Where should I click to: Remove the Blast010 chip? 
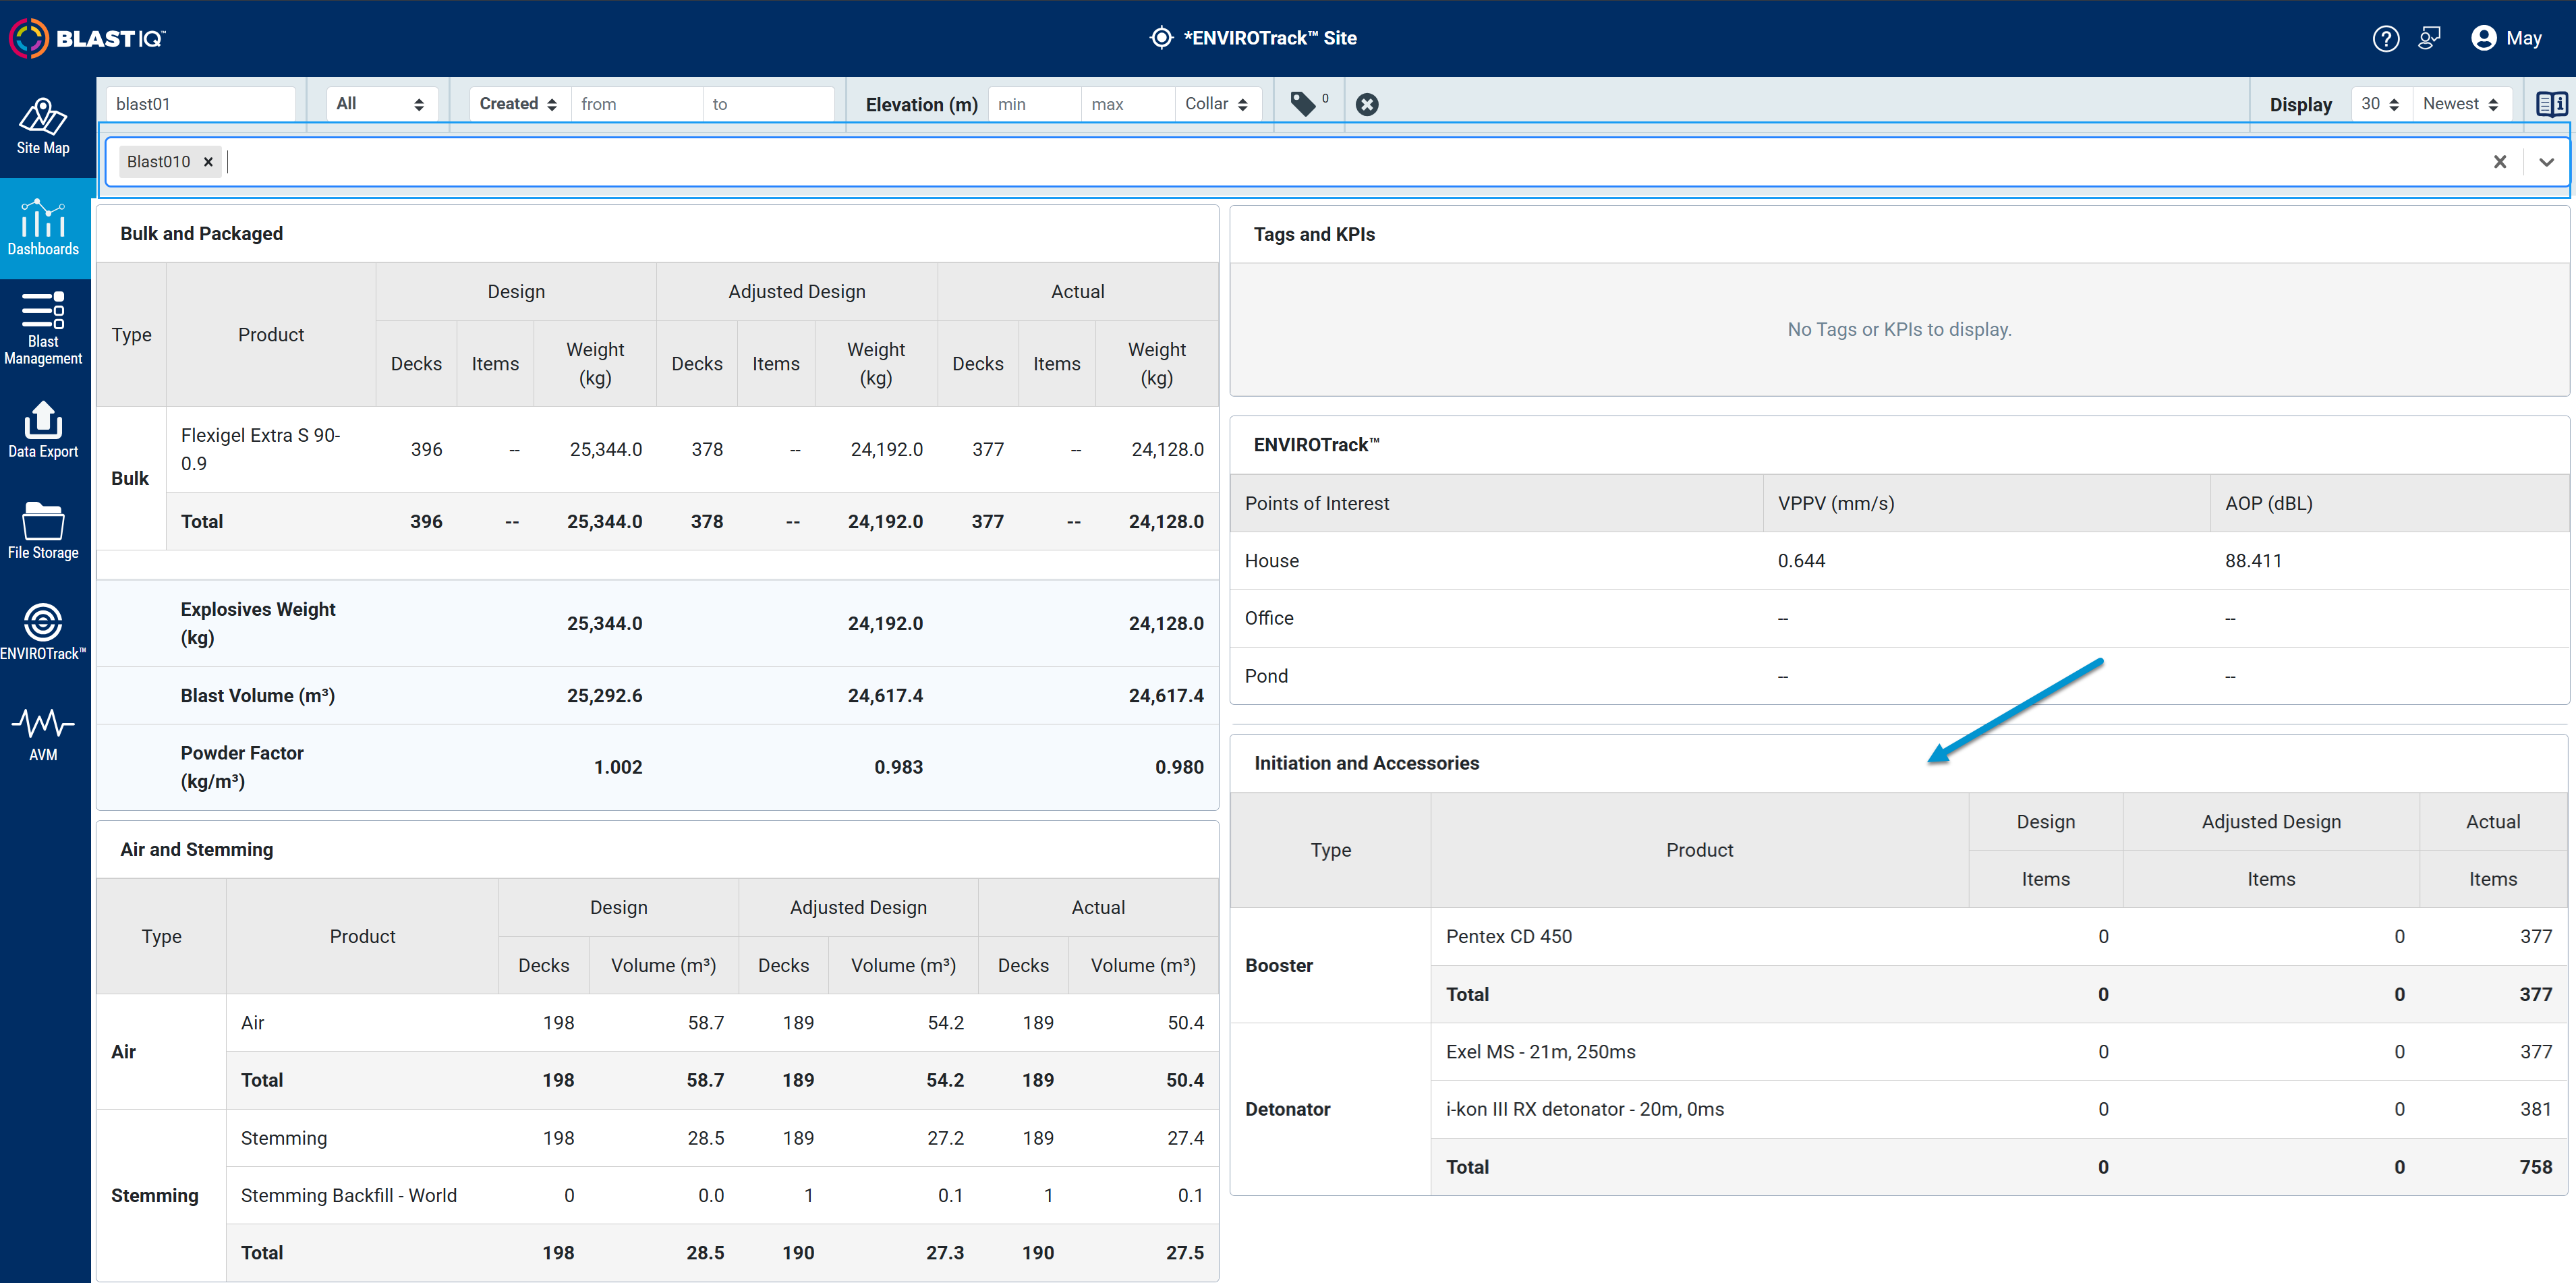tap(208, 162)
